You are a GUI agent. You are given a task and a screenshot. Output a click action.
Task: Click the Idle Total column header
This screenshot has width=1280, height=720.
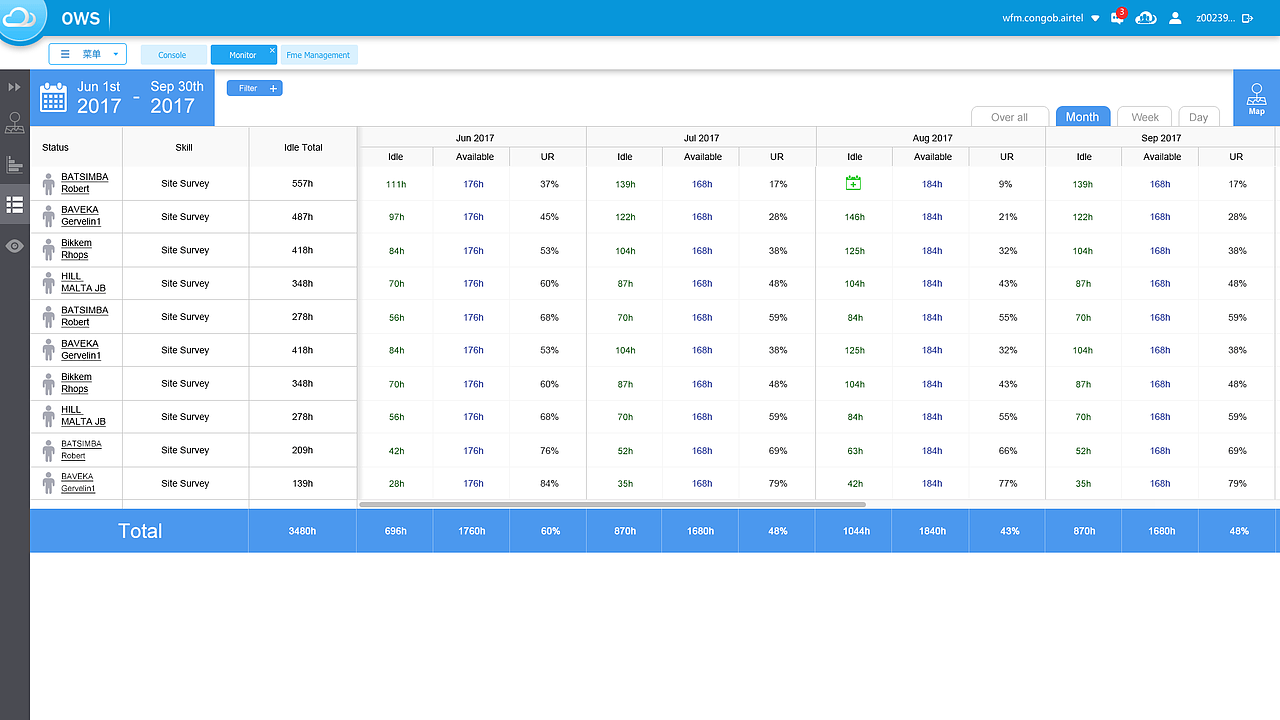(x=303, y=148)
